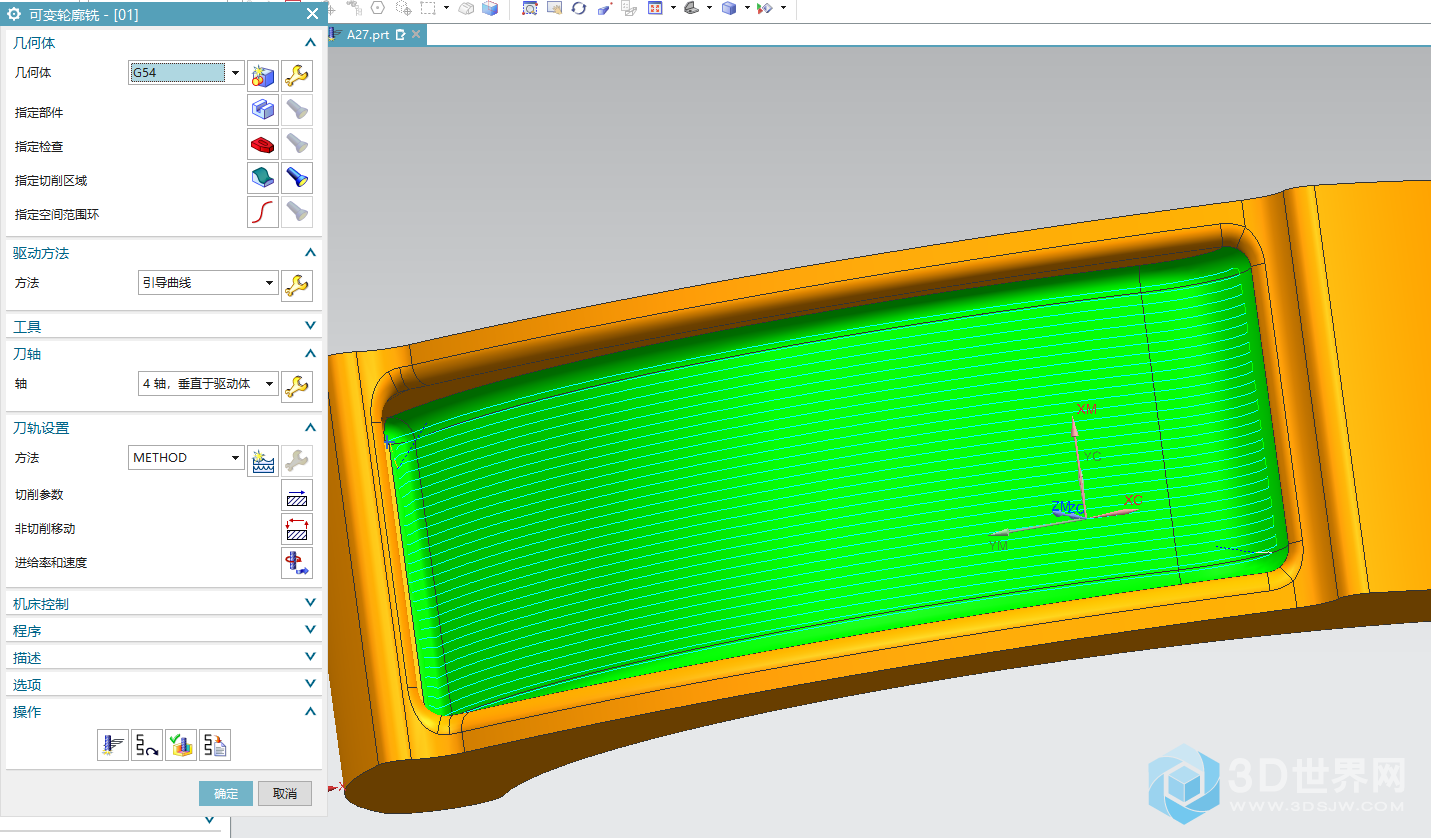The image size is (1431, 838).
Task: Collapse the 驱动方法 section
Action: pyautogui.click(x=310, y=253)
